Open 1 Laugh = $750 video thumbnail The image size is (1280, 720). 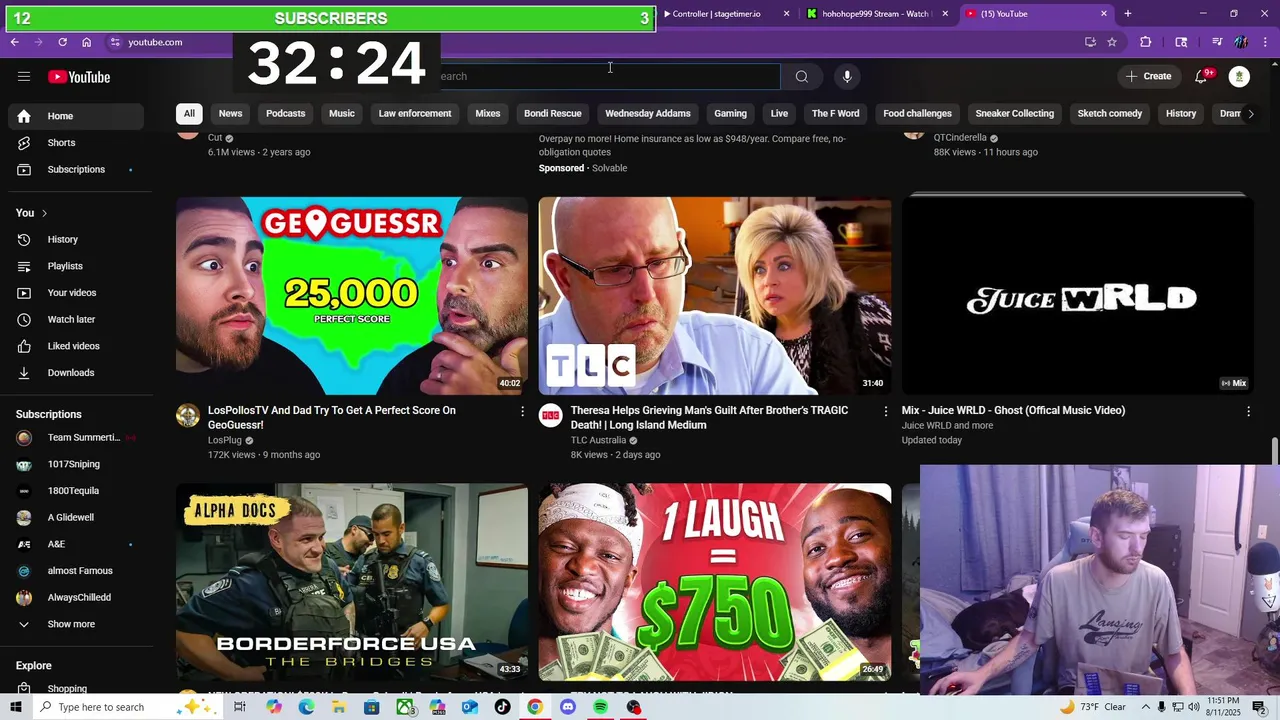pyautogui.click(x=715, y=582)
